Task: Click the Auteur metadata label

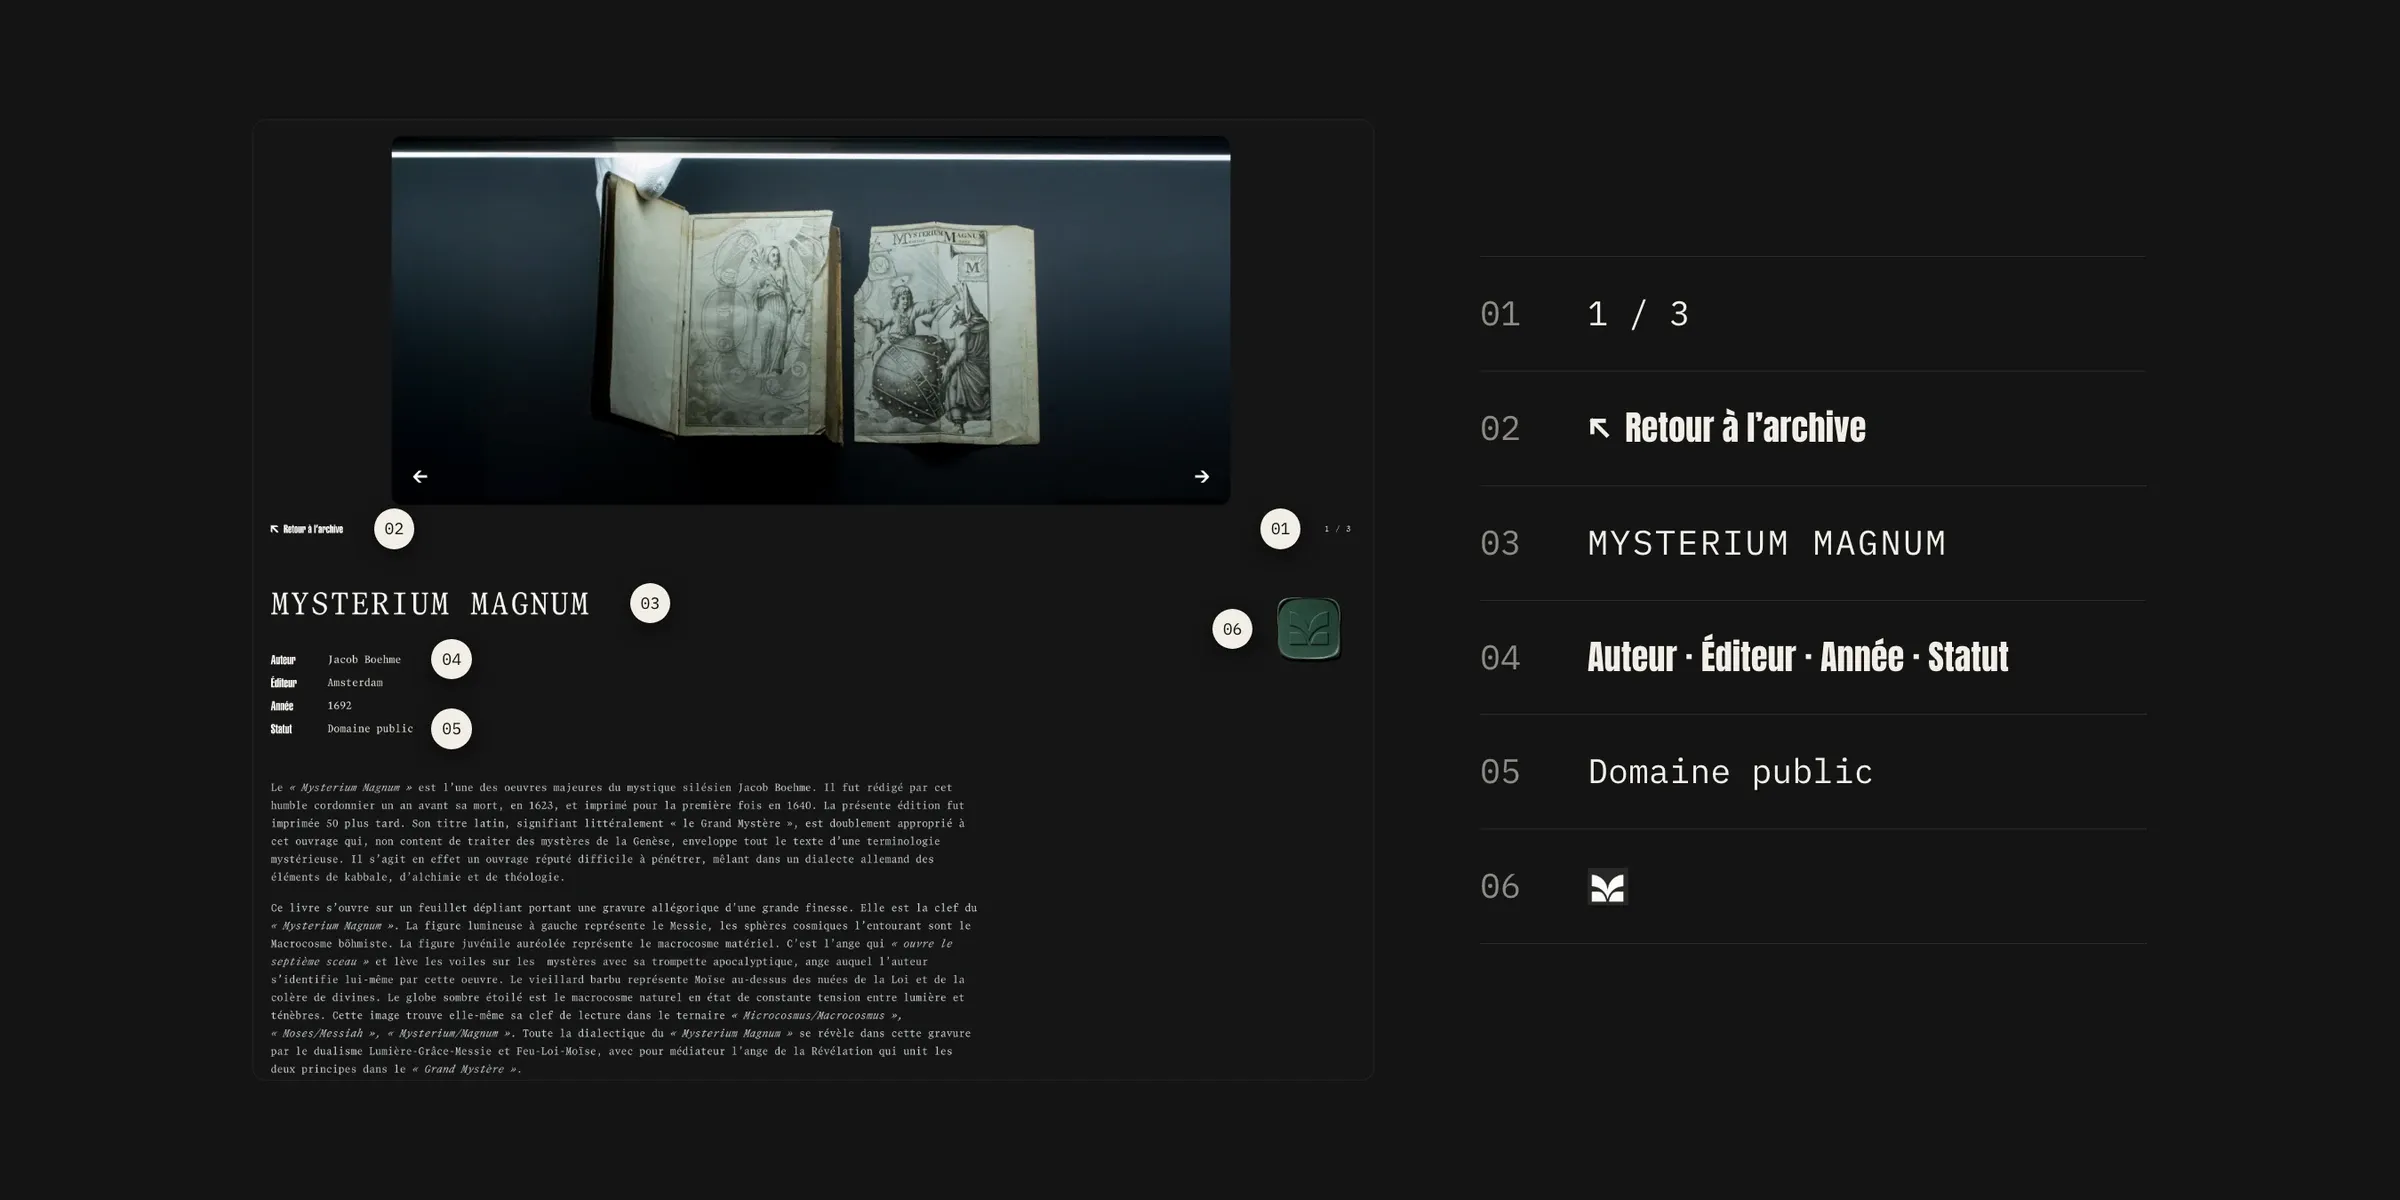Action: (x=283, y=660)
